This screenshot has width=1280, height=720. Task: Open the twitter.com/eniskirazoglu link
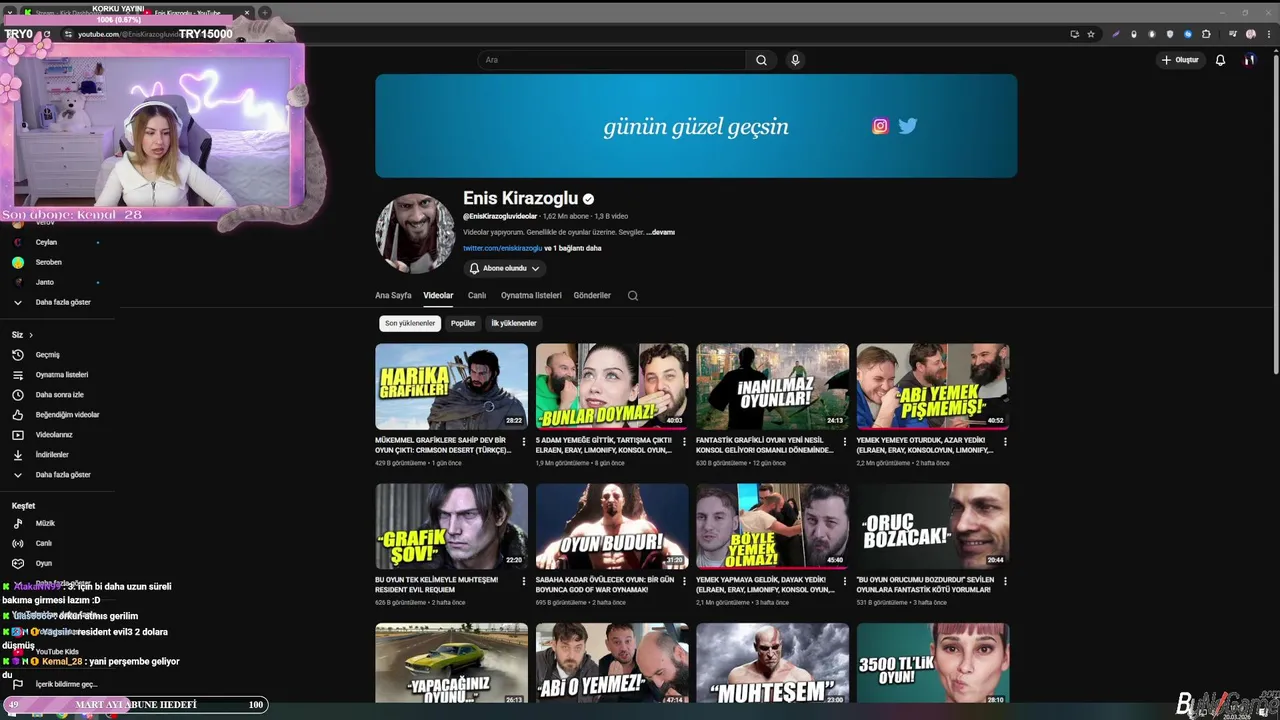click(502, 248)
